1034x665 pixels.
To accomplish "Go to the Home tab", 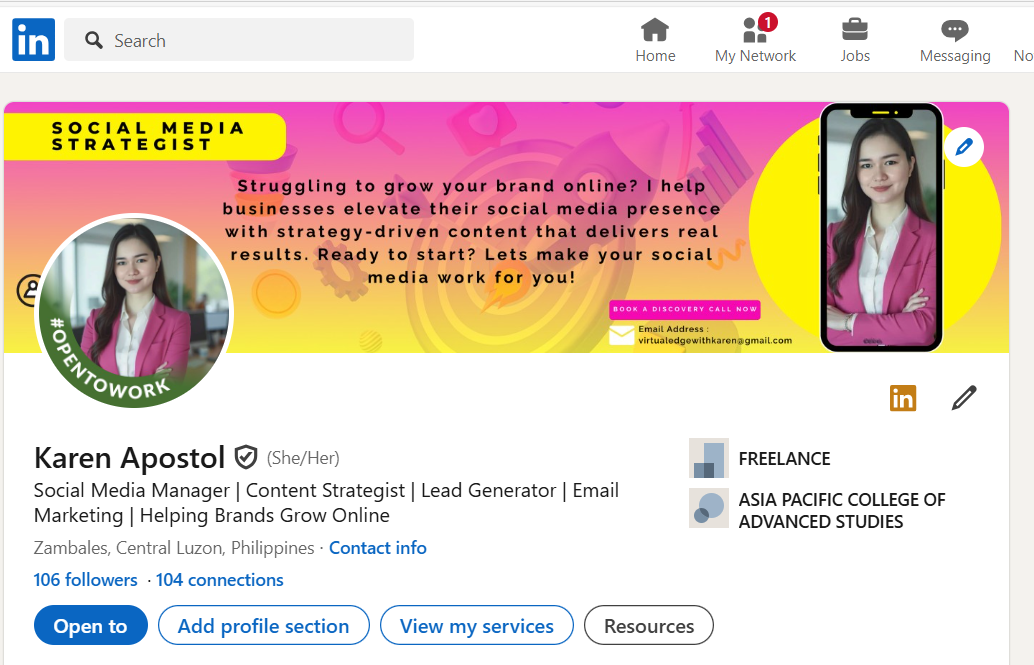I will point(655,40).
